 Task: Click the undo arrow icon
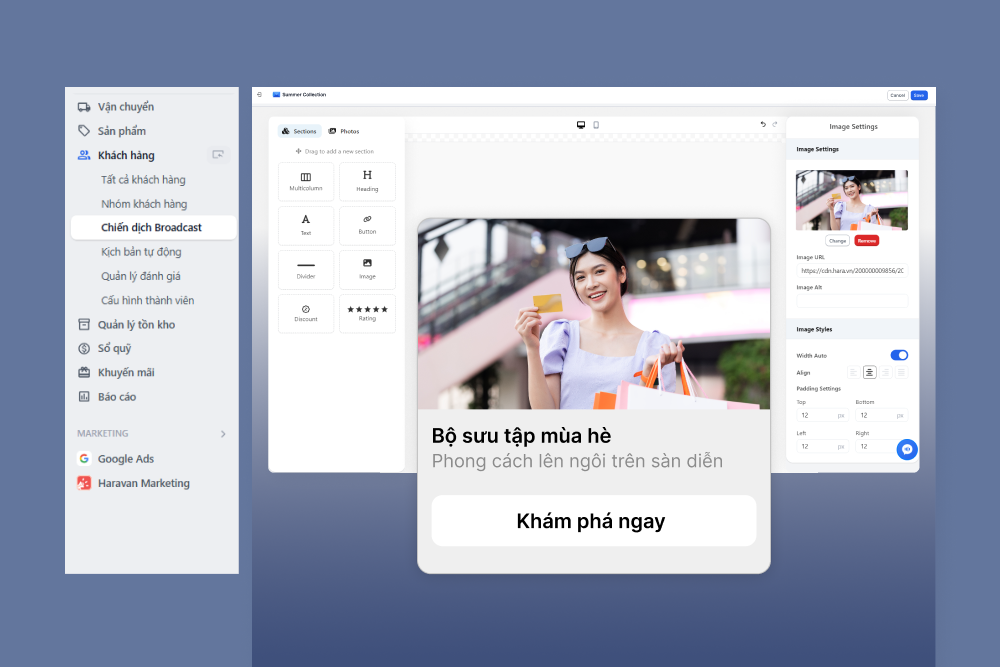point(763,125)
